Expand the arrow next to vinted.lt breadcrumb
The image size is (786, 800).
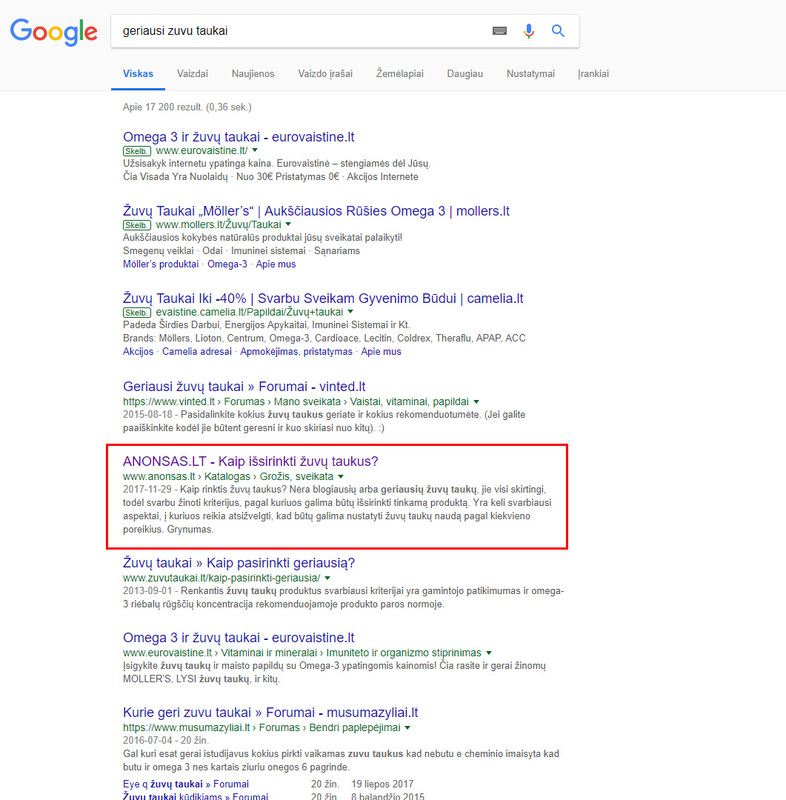[476, 402]
